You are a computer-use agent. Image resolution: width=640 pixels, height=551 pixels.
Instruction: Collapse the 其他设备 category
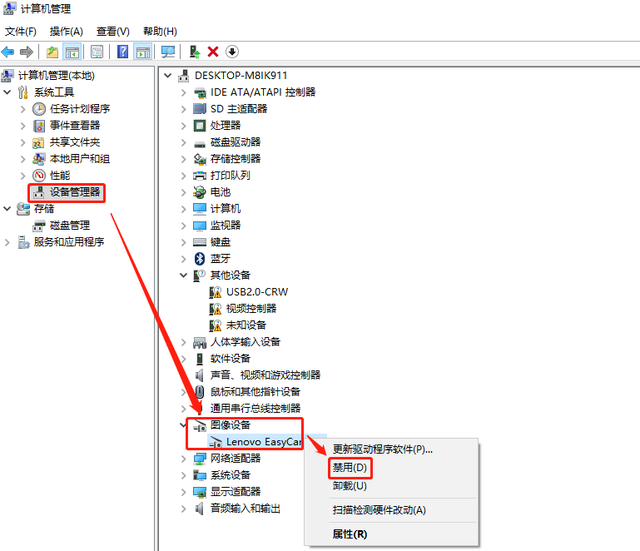click(184, 275)
